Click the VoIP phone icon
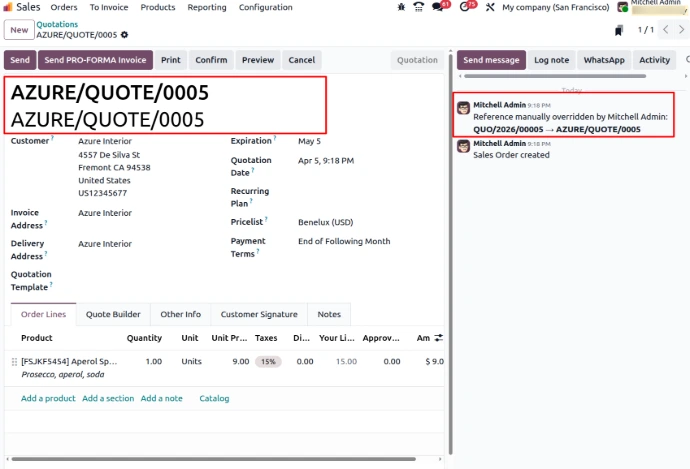The width and height of the screenshot is (690, 469). coord(418,7)
